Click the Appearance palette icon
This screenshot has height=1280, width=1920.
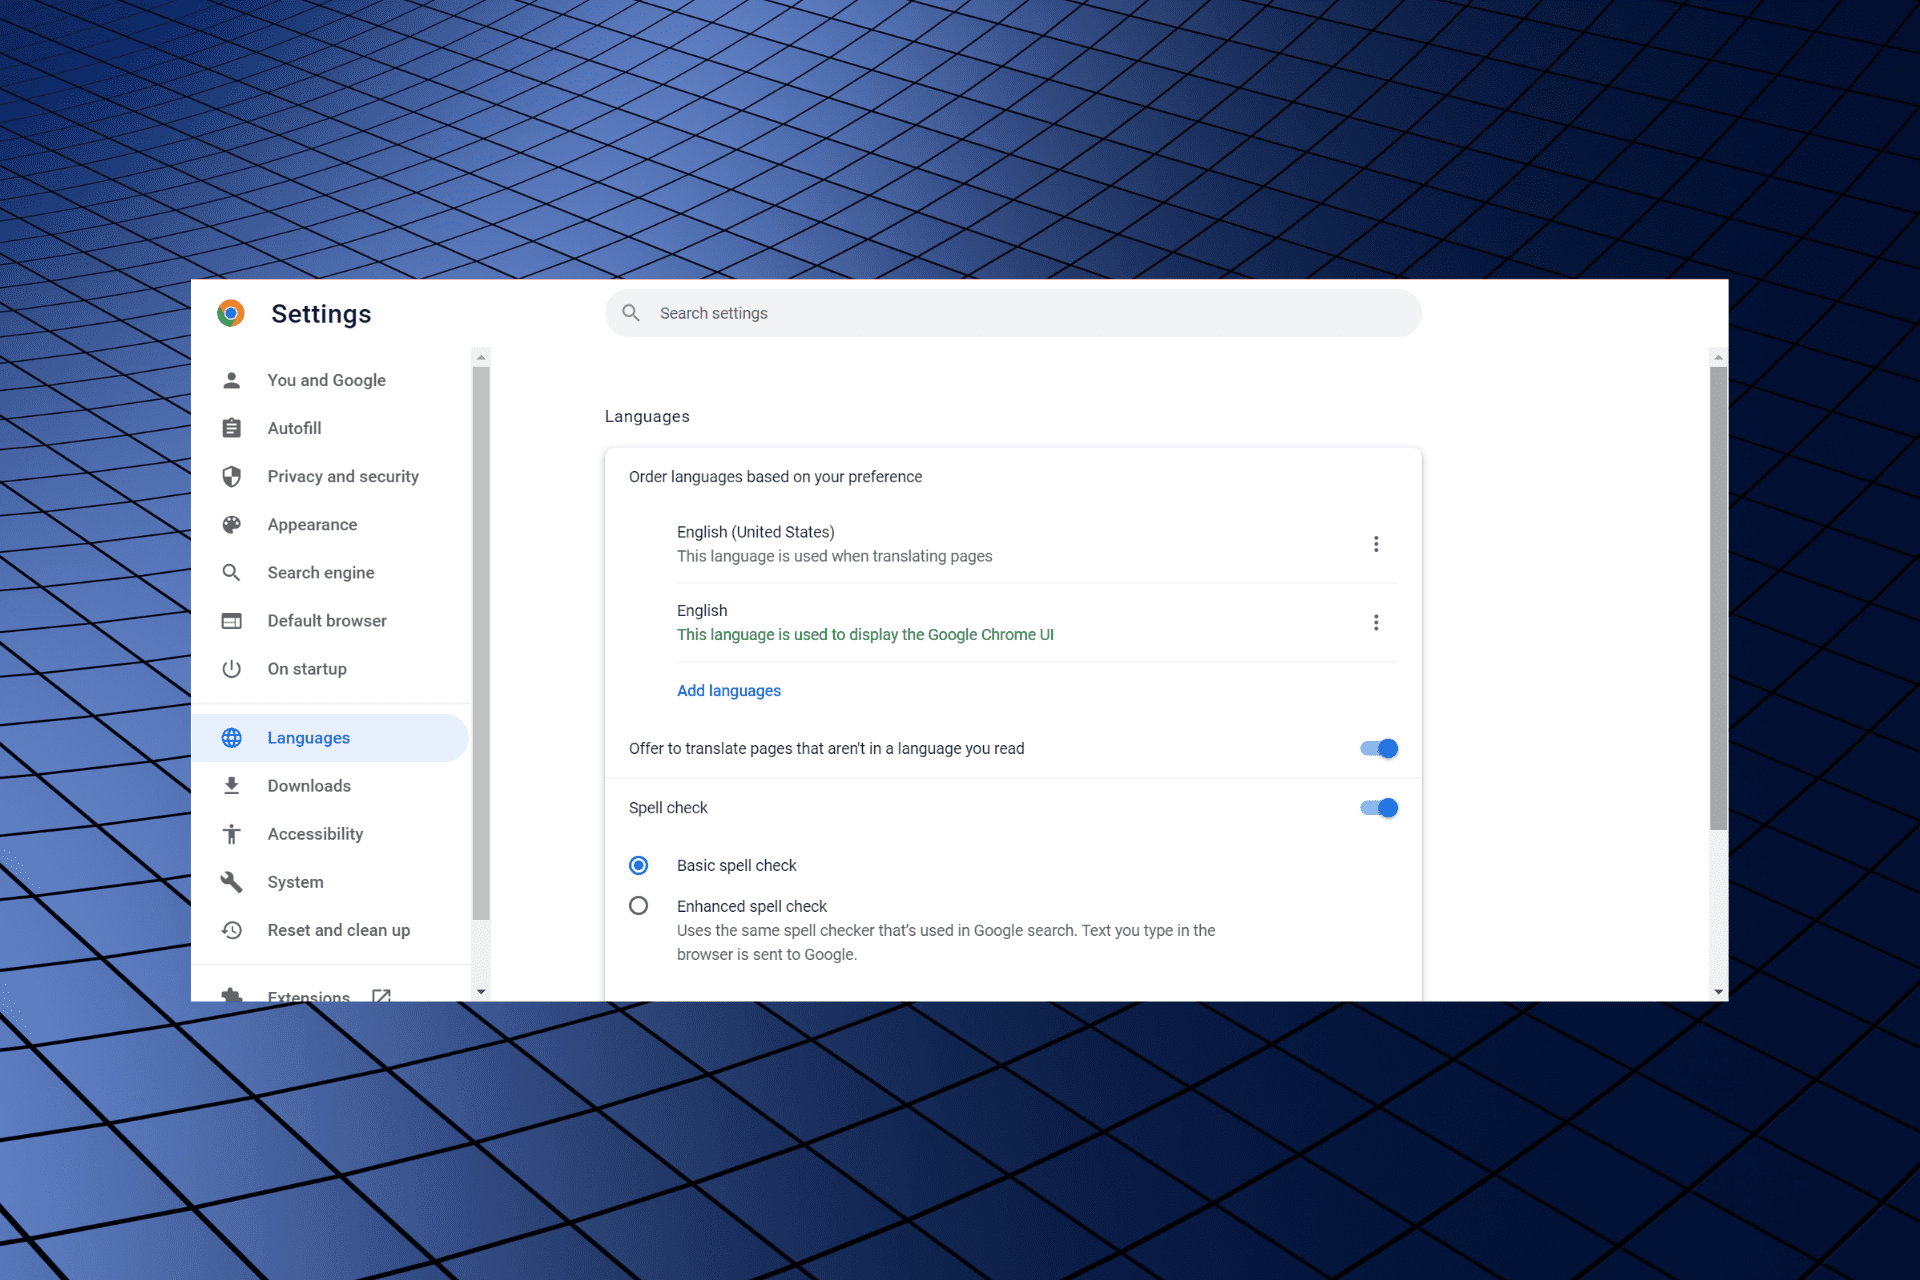coord(231,524)
